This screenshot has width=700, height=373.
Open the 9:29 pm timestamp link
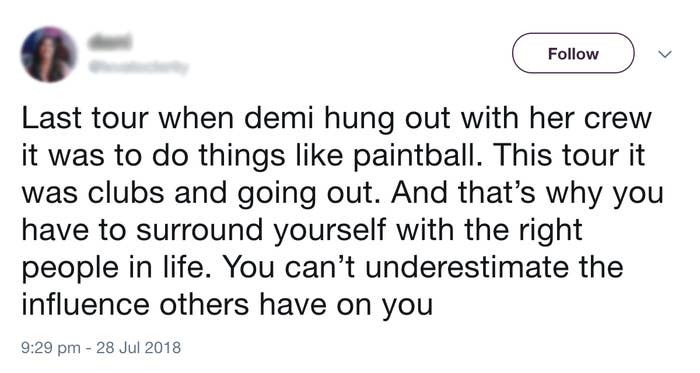(51, 347)
